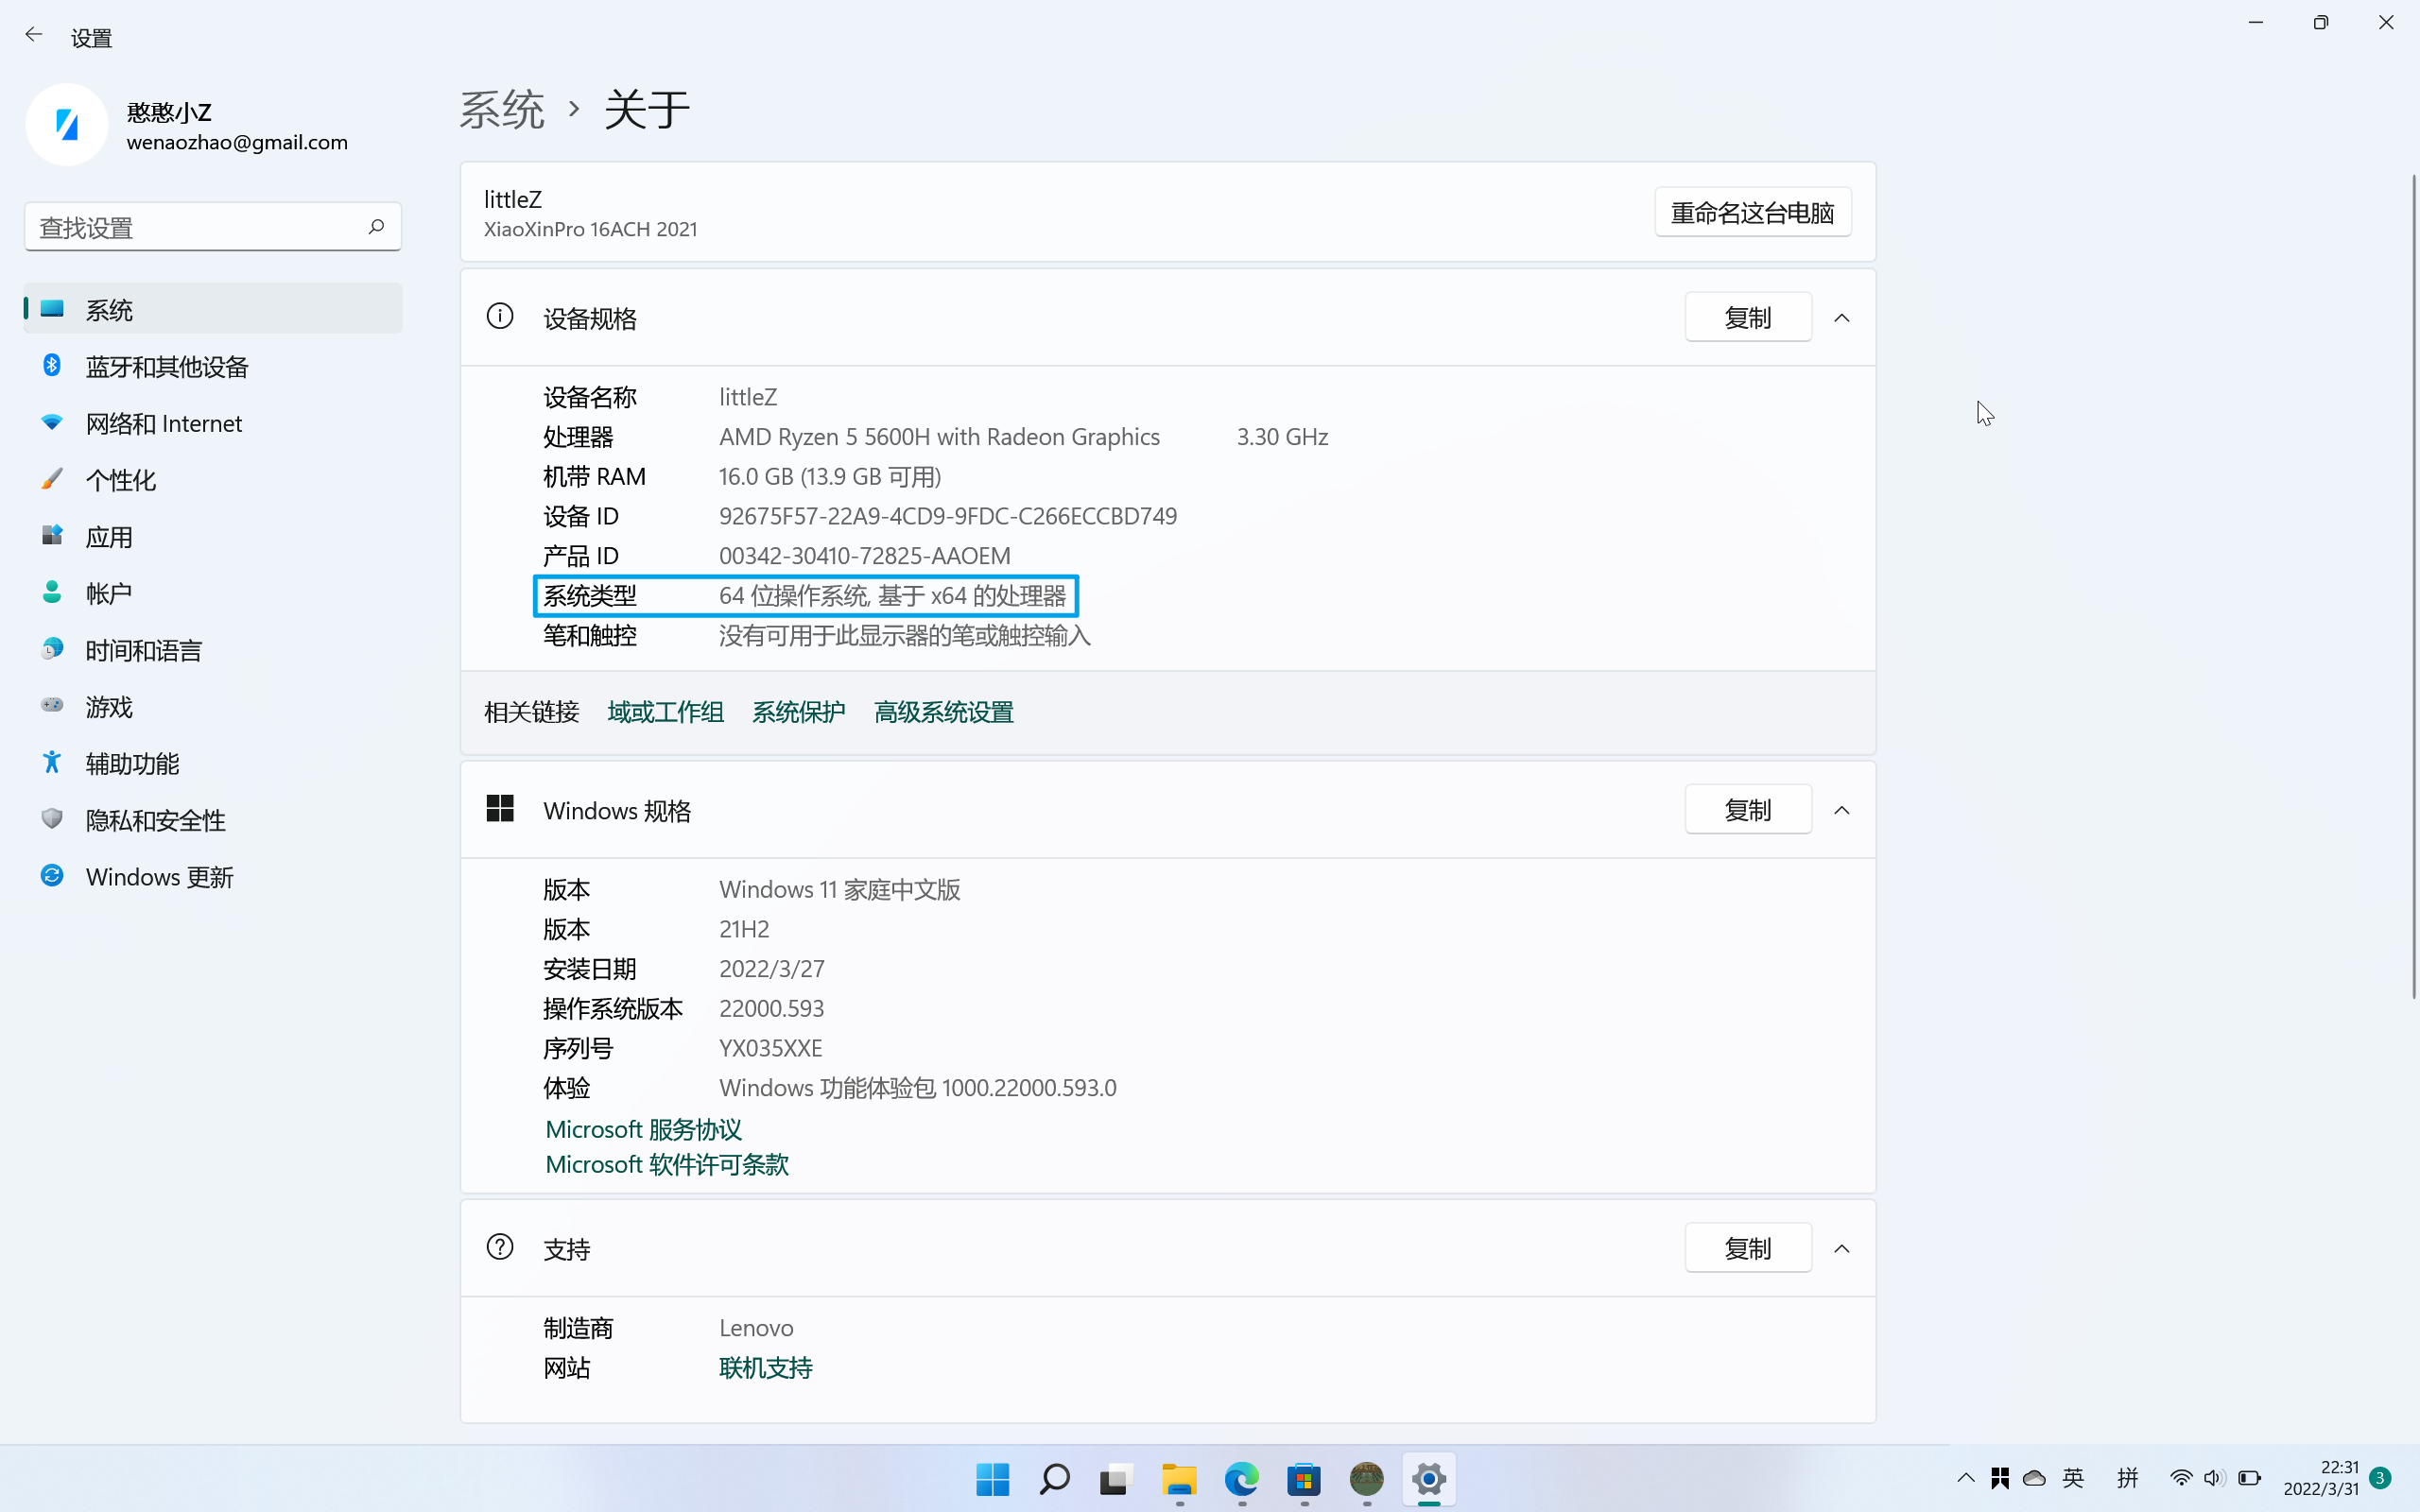Image resolution: width=2420 pixels, height=1512 pixels.
Task: Click the 查找设置 search field
Action: point(195,228)
